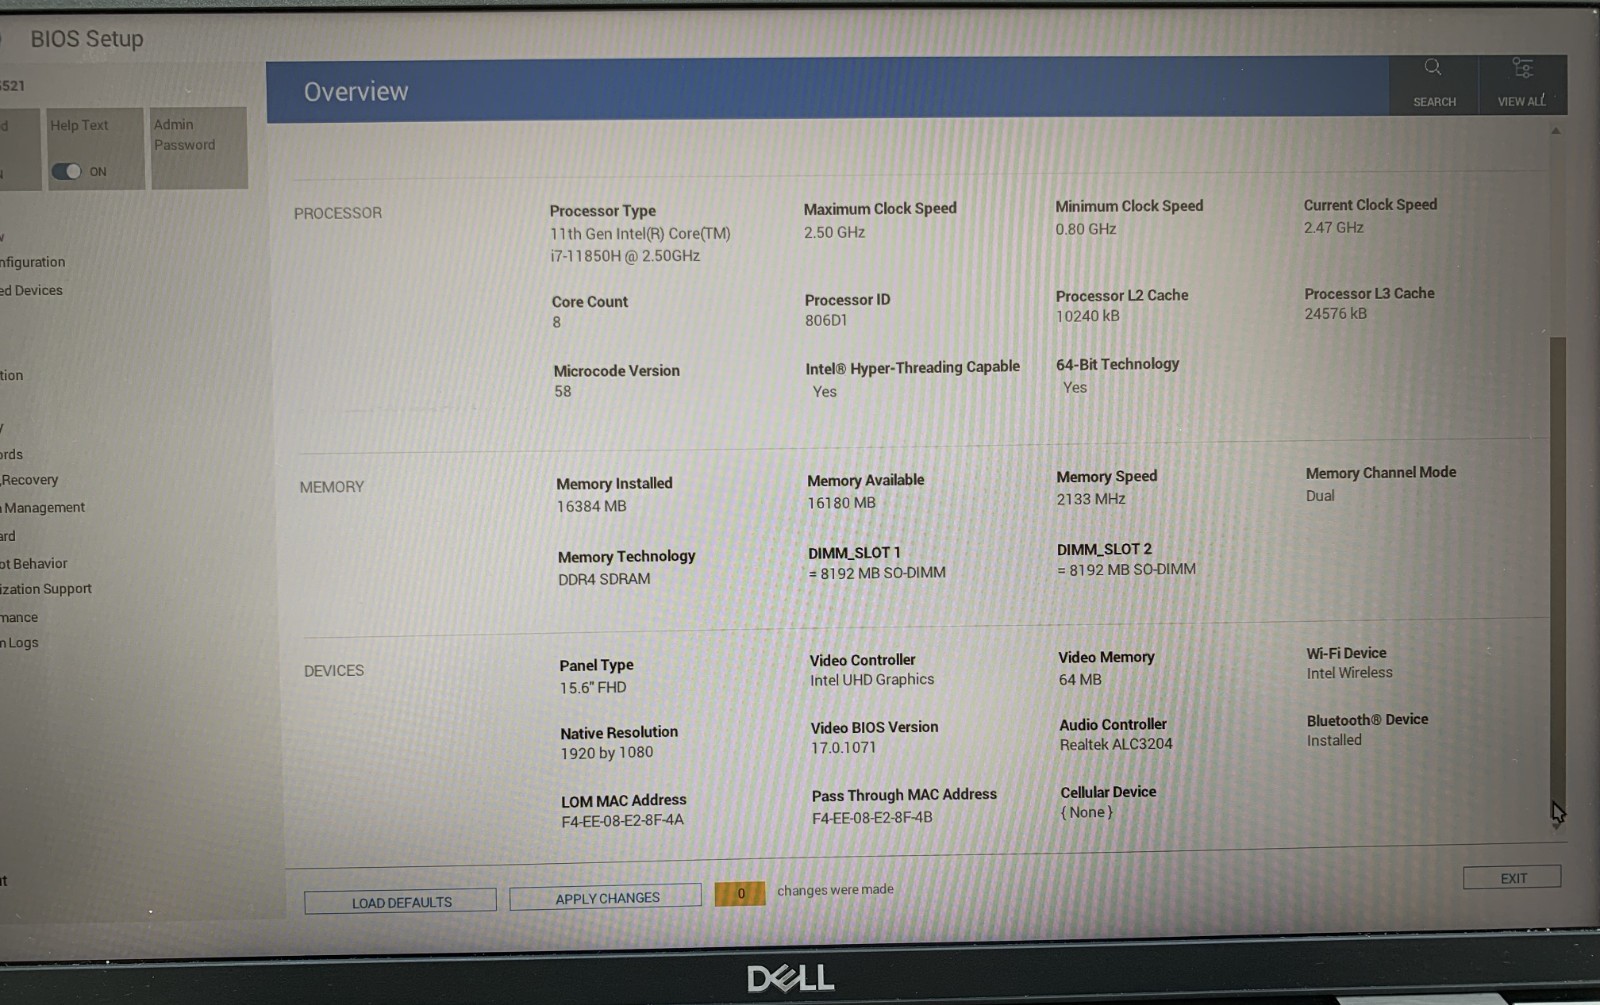This screenshot has height=1005, width=1600.
Task: Click the MEMORY section label
Action: 332,487
